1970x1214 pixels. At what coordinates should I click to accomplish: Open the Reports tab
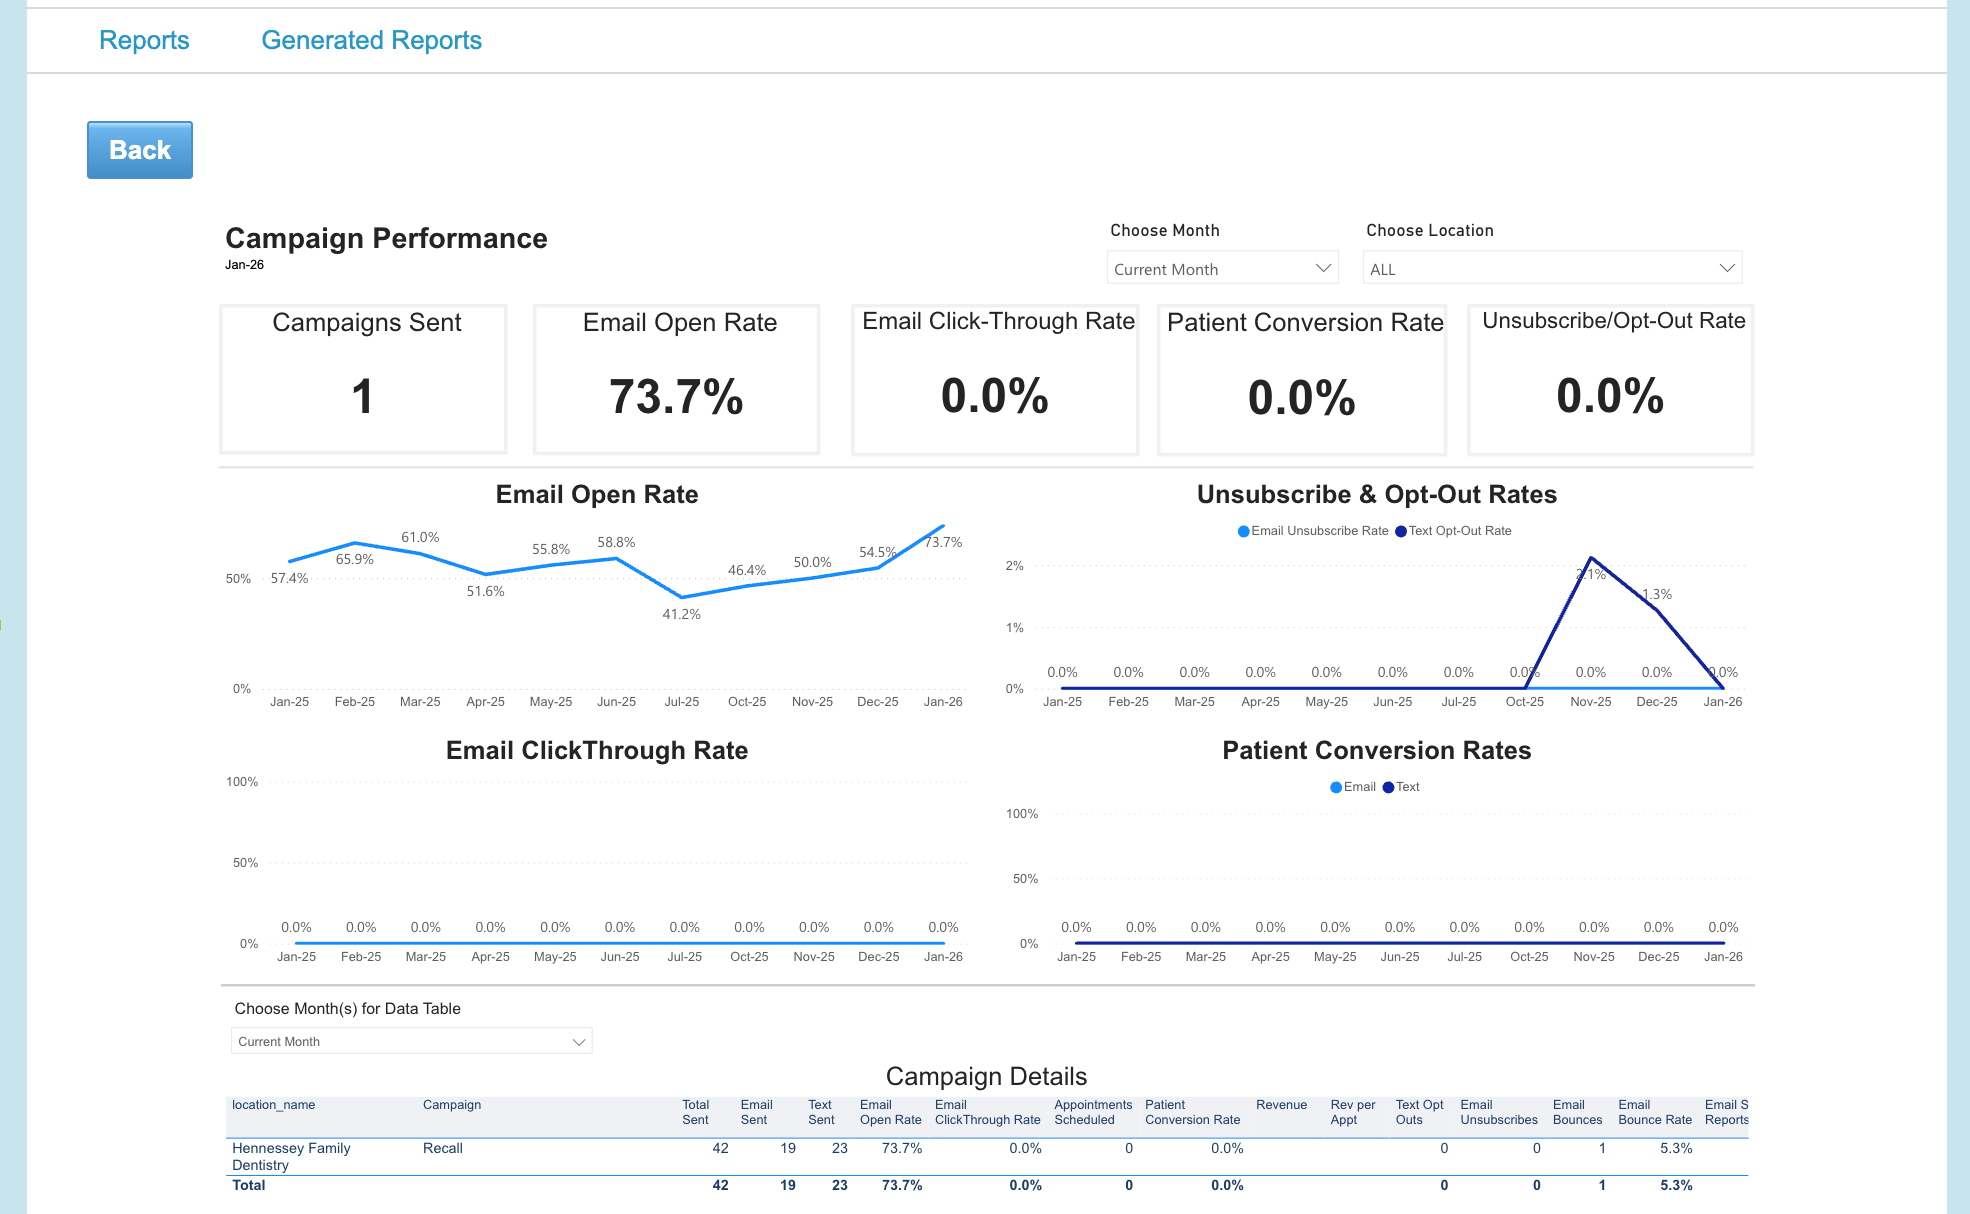click(x=144, y=40)
